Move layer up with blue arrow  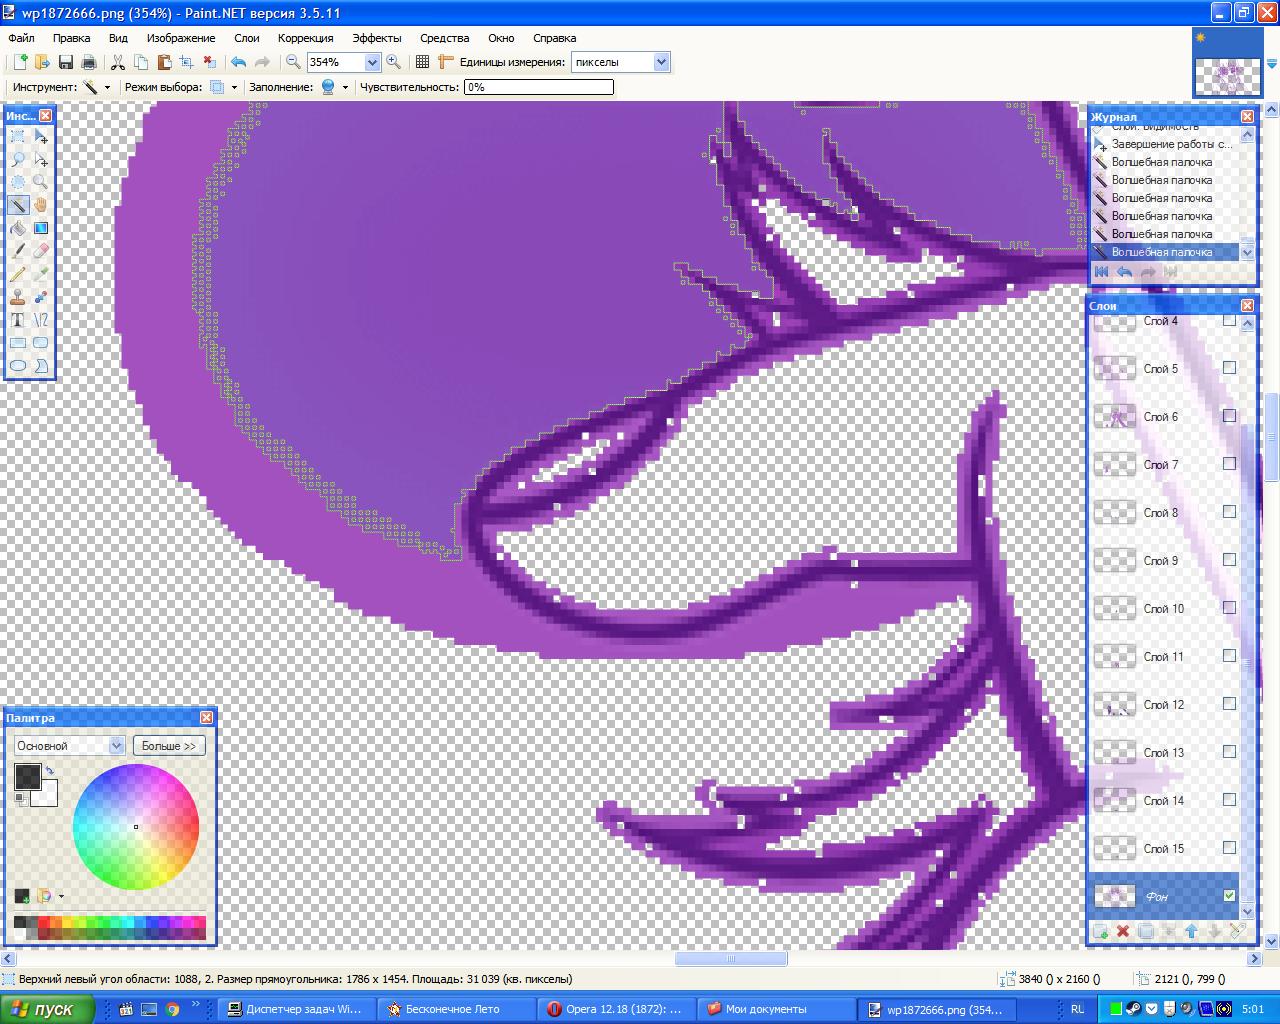pyautogui.click(x=1191, y=931)
